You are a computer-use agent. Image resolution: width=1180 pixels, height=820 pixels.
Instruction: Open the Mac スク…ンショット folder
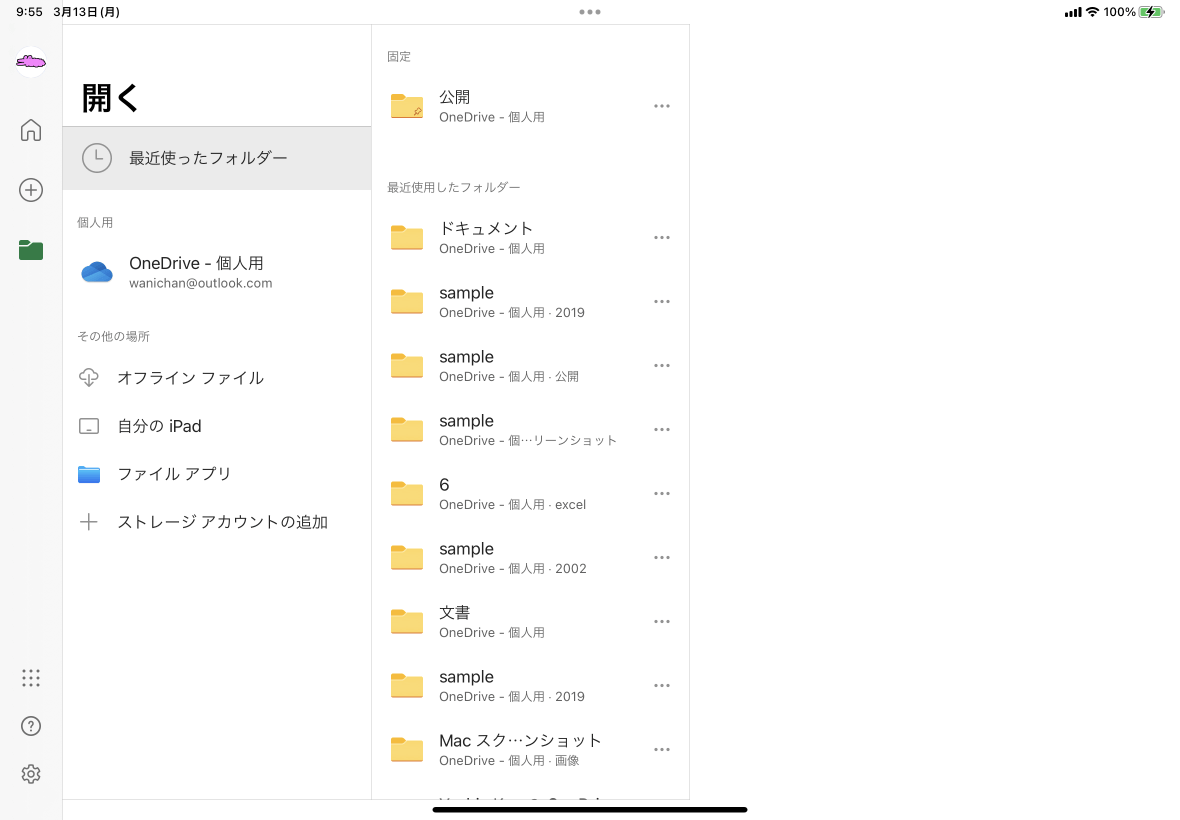[x=520, y=749]
